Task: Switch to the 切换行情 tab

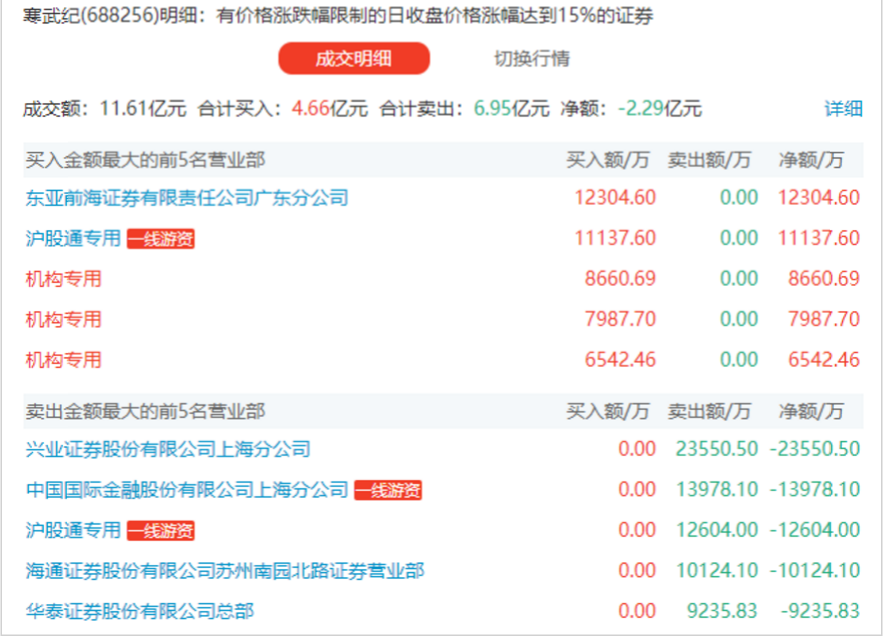Action: tap(532, 59)
